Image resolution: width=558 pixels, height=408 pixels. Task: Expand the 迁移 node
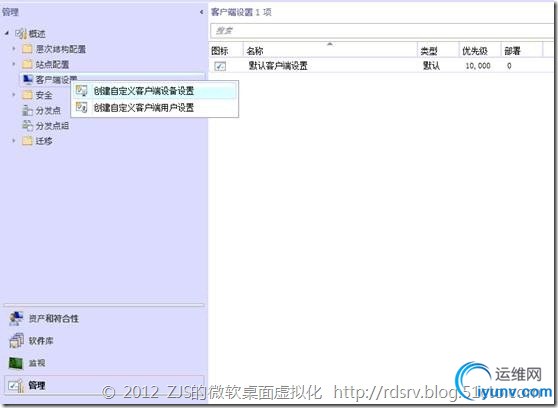tap(14, 141)
